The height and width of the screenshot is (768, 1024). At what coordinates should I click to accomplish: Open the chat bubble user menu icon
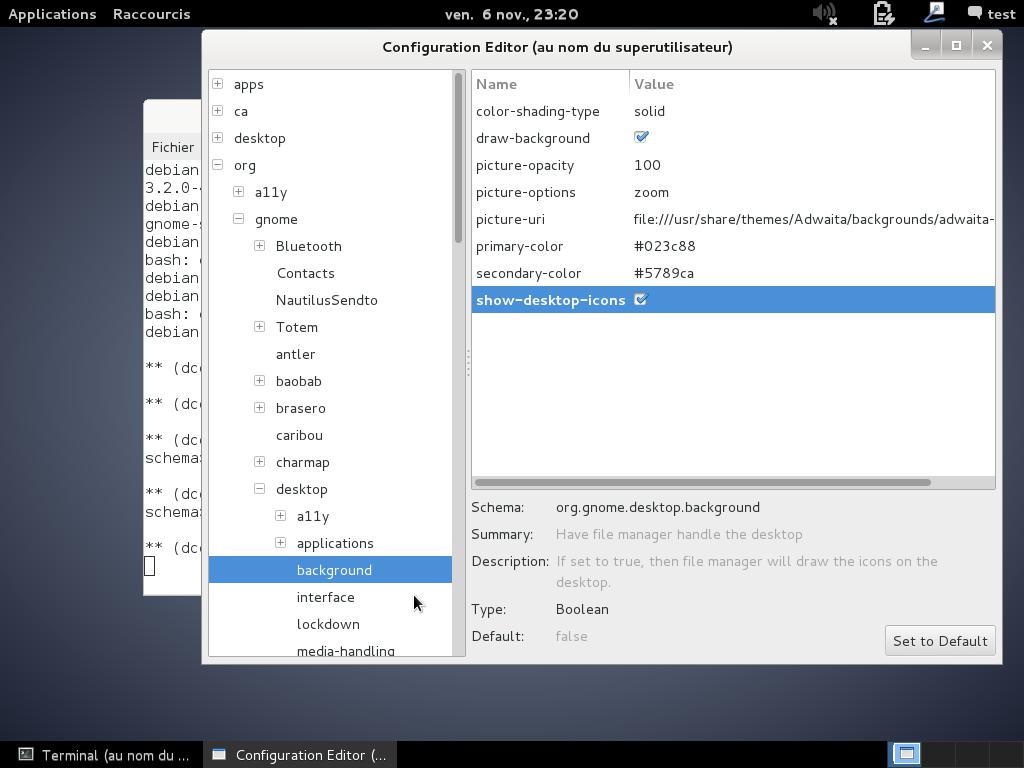(975, 13)
